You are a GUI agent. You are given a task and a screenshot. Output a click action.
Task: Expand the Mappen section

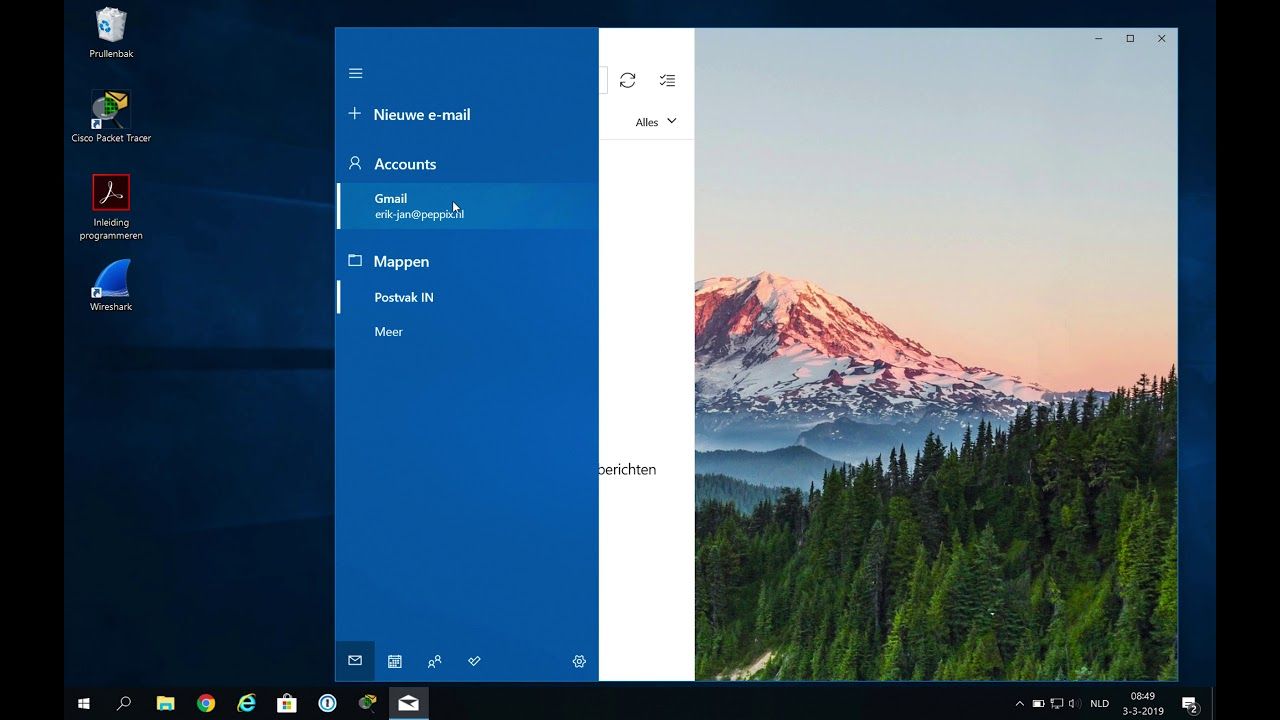[401, 261]
